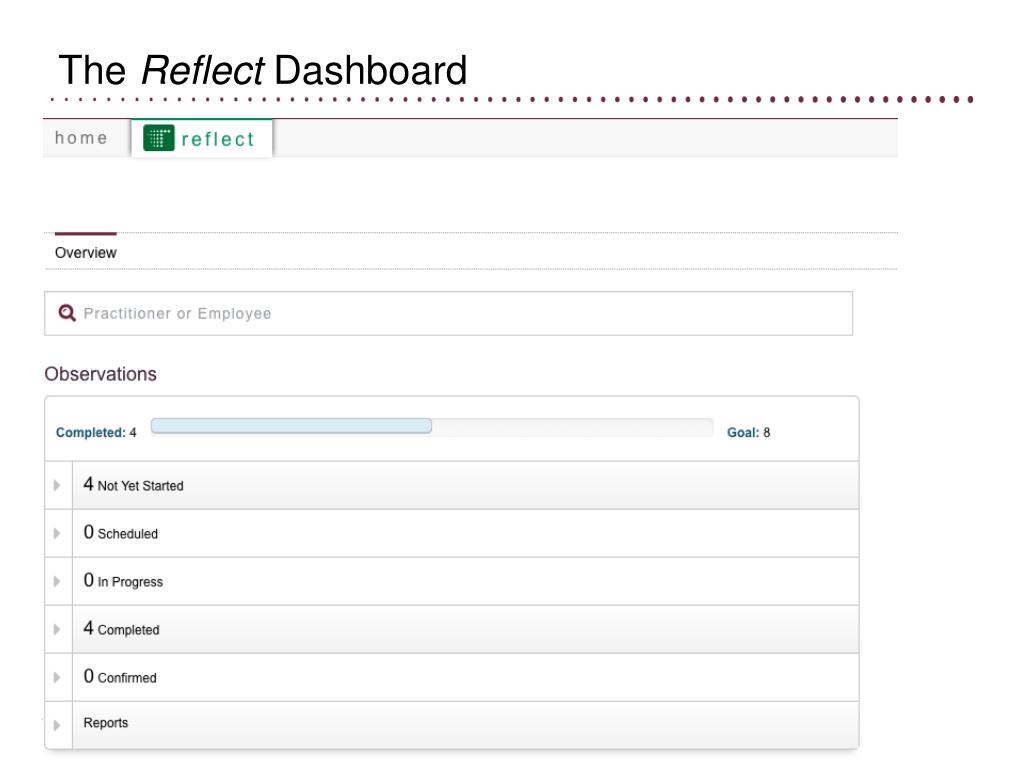Viewport: 1024px width, 768px height.
Task: Select the reflect tab label
Action: pos(218,139)
